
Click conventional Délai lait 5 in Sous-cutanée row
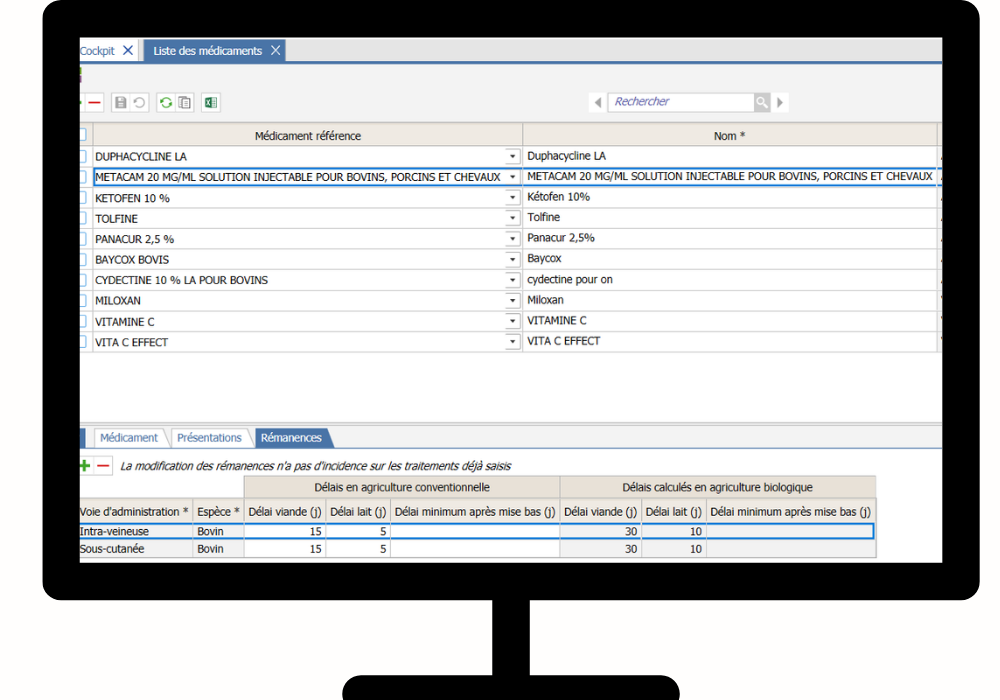point(358,549)
